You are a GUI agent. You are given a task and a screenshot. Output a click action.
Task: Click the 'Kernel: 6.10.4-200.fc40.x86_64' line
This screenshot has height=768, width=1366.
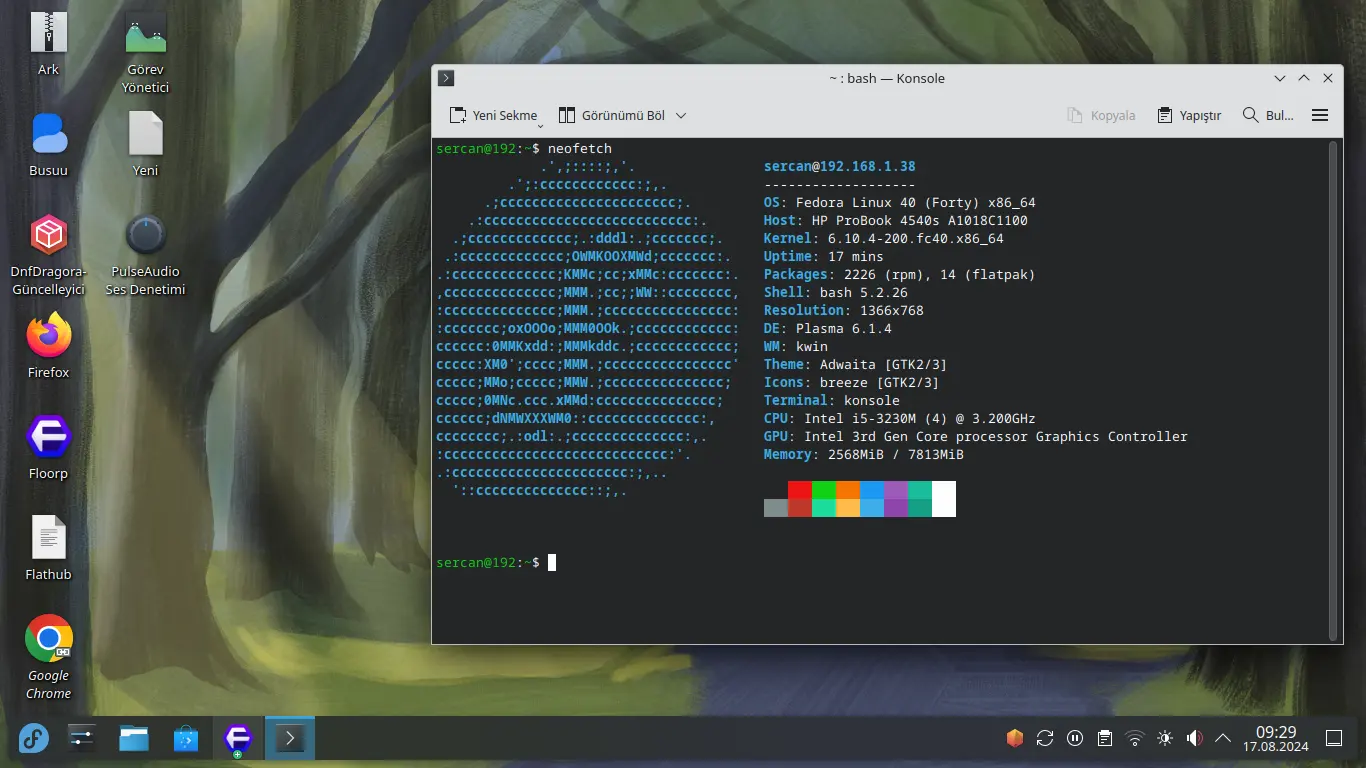[884, 239]
